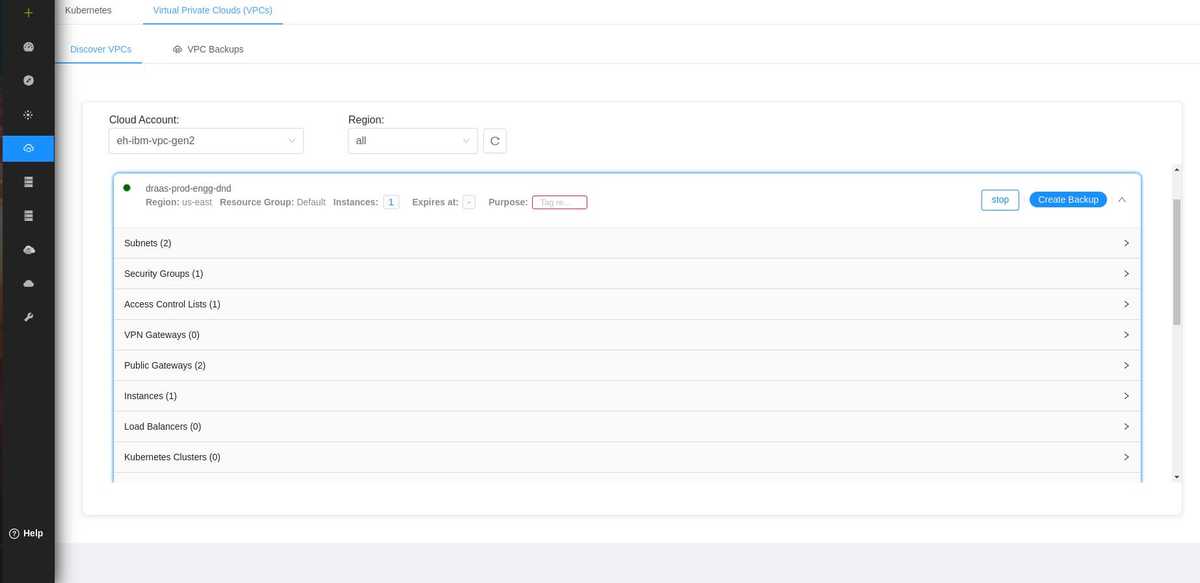Click the green status dot of draas-prod-engg-dnd
Viewport: 1200px width, 583px height.
[127, 187]
